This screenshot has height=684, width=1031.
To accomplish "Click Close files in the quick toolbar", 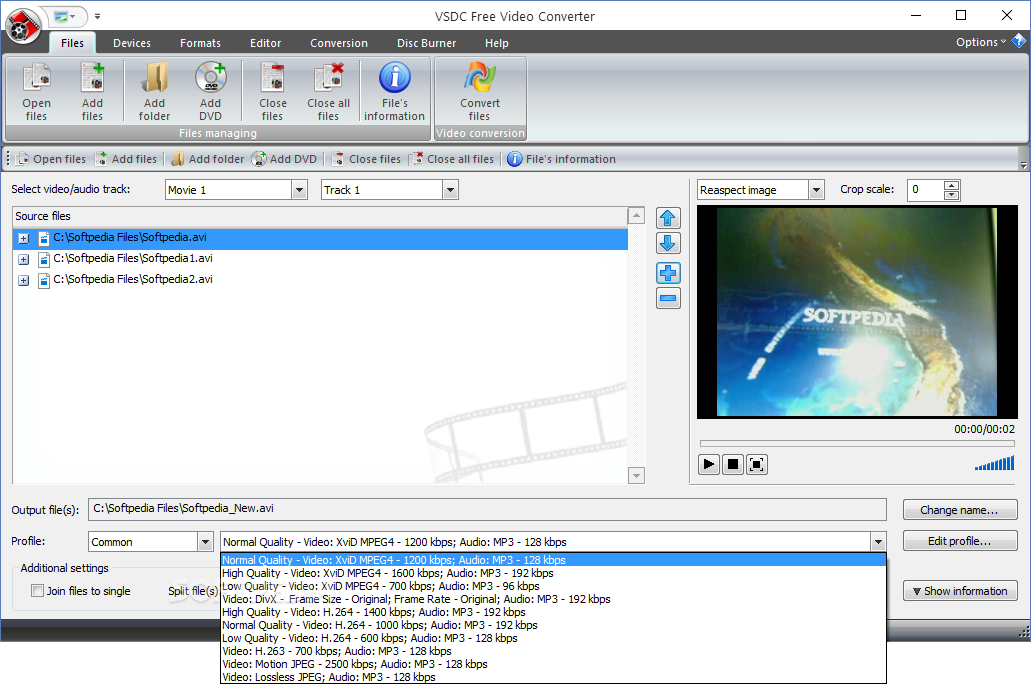I will pyautogui.click(x=366, y=159).
